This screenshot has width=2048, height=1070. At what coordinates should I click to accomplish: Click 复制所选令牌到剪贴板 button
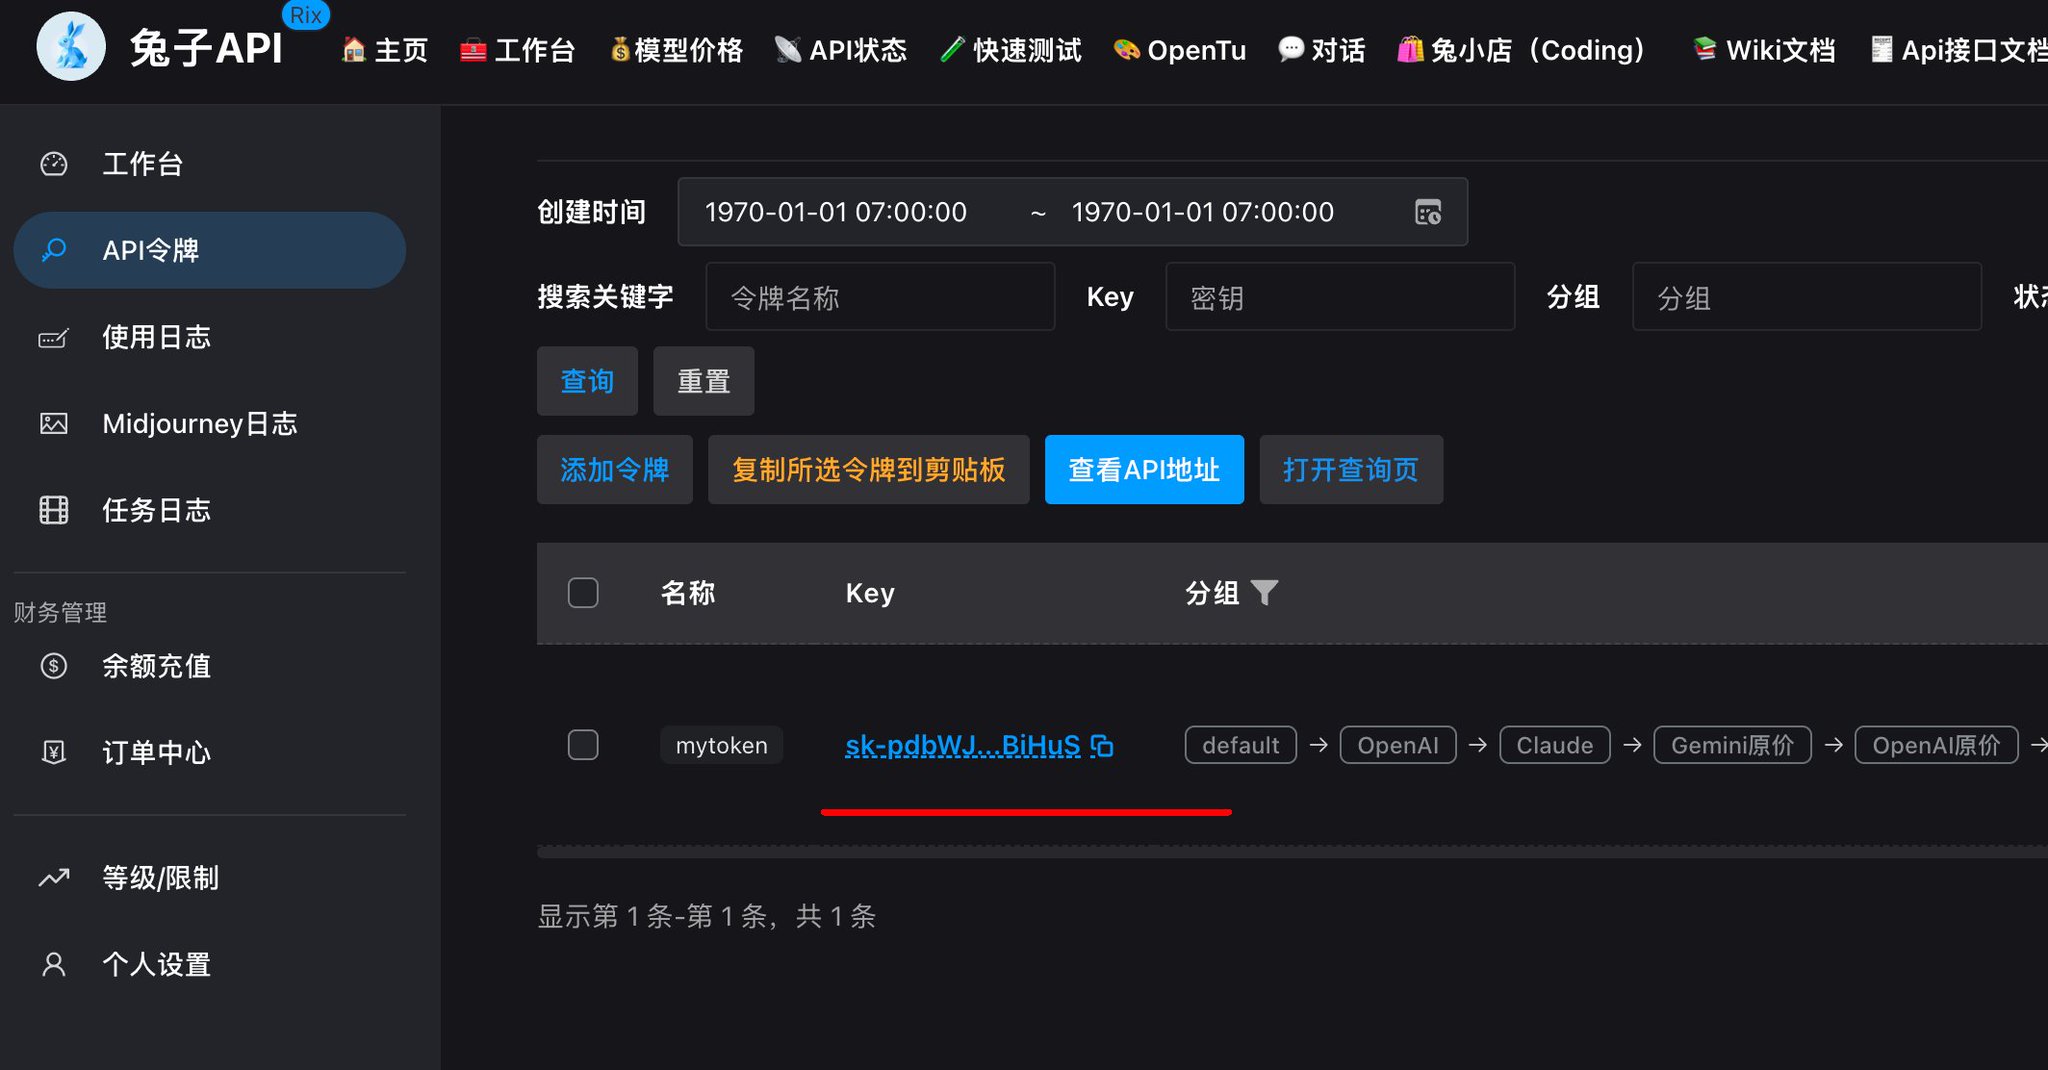(x=869, y=469)
